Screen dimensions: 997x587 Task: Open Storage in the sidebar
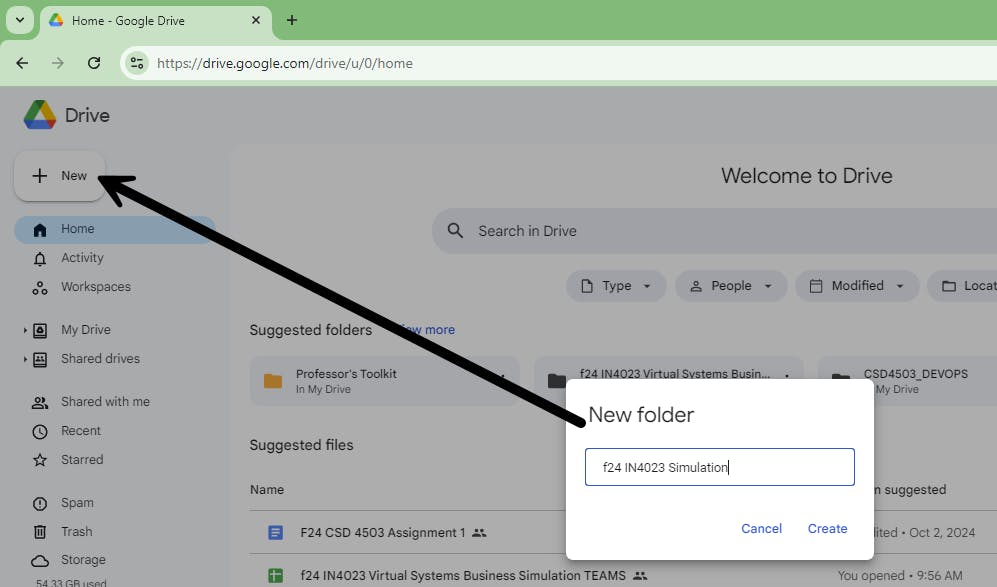point(83,560)
